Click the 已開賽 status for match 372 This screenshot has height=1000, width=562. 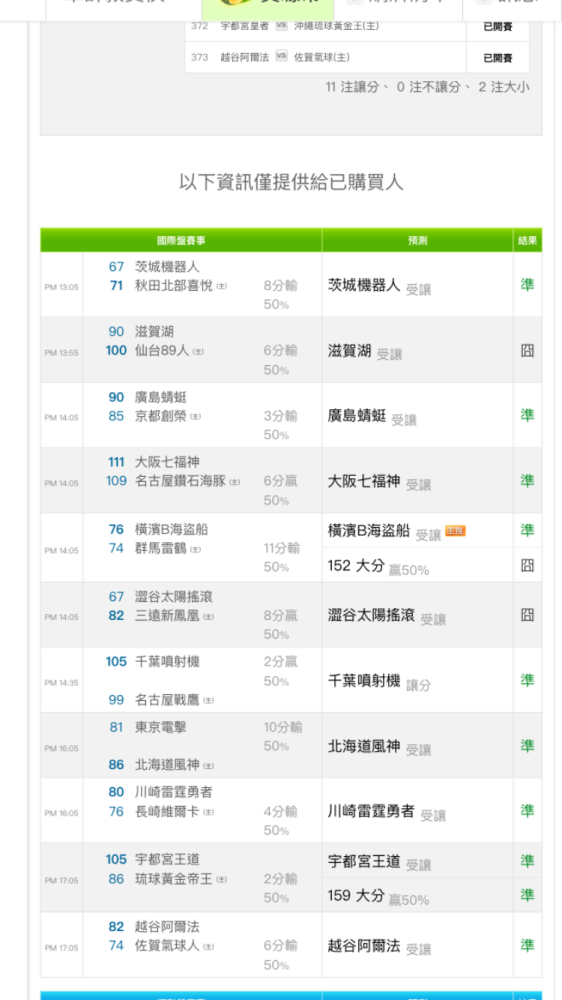(498, 27)
